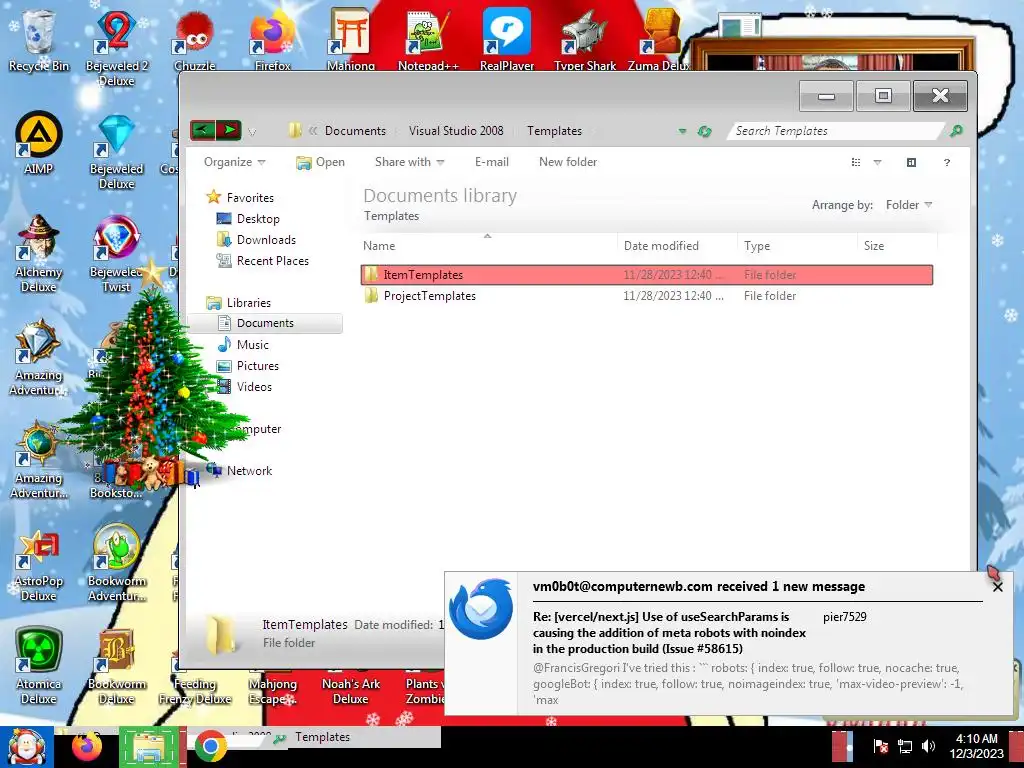Focus the Search Templates field

(x=836, y=131)
